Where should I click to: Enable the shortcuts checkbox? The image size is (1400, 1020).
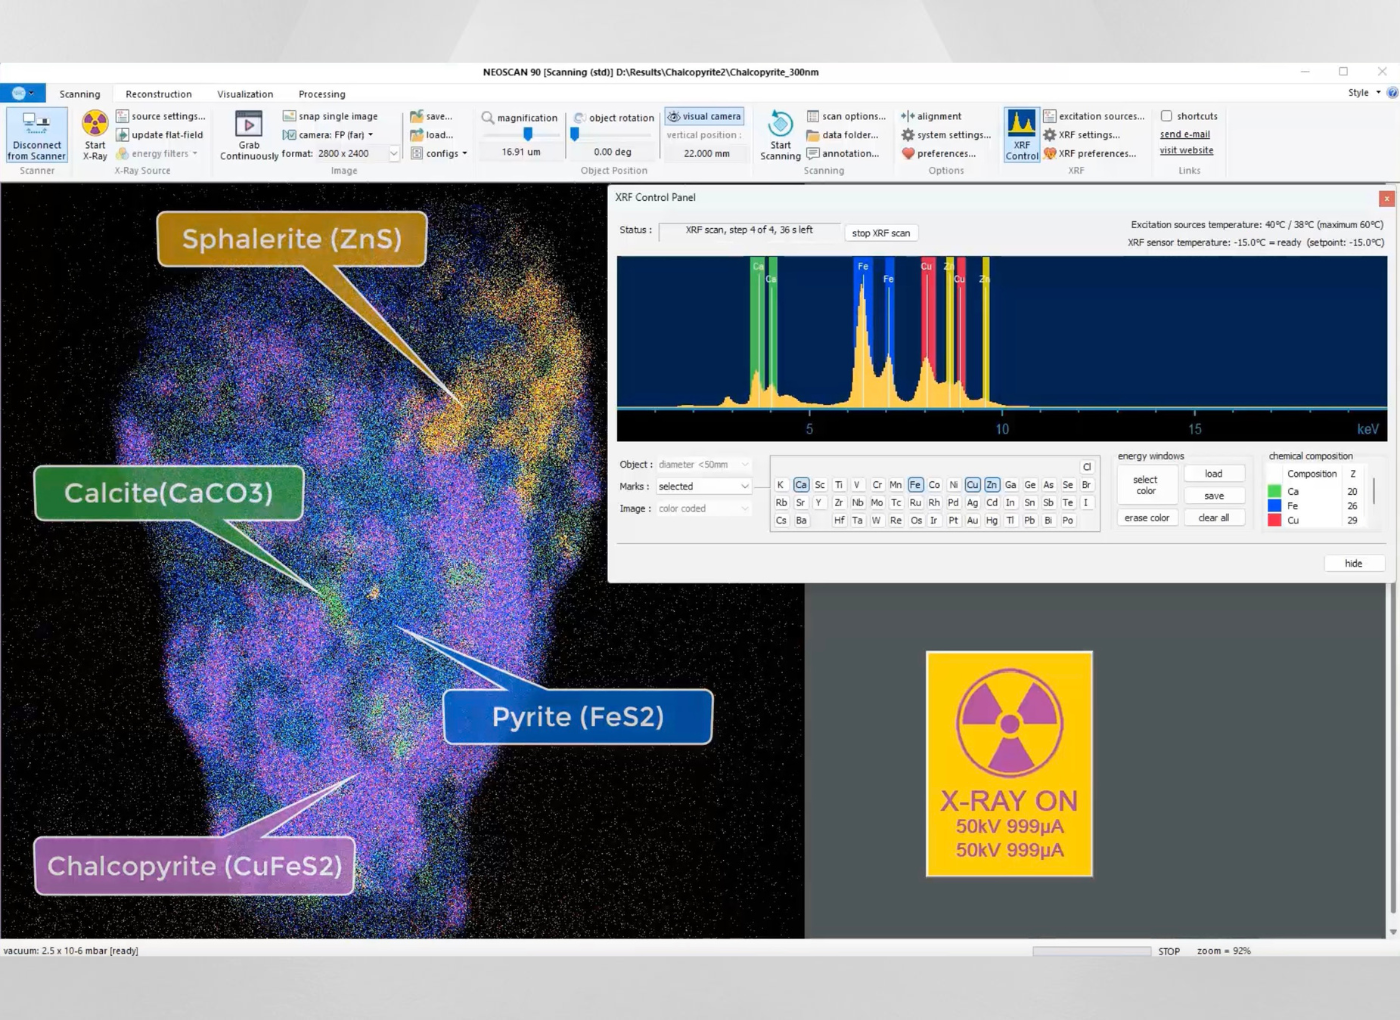coord(1166,116)
